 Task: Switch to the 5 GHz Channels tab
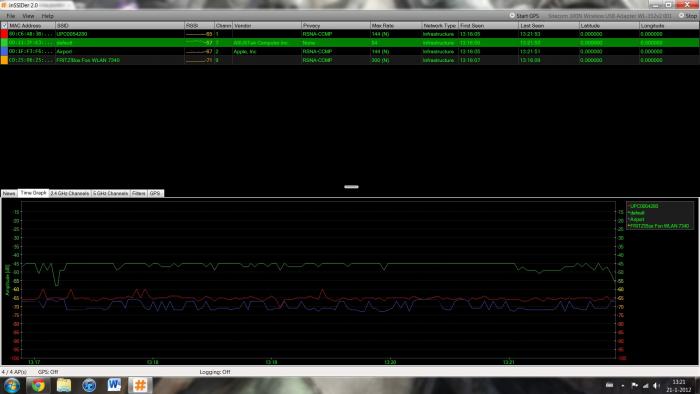(x=111, y=194)
